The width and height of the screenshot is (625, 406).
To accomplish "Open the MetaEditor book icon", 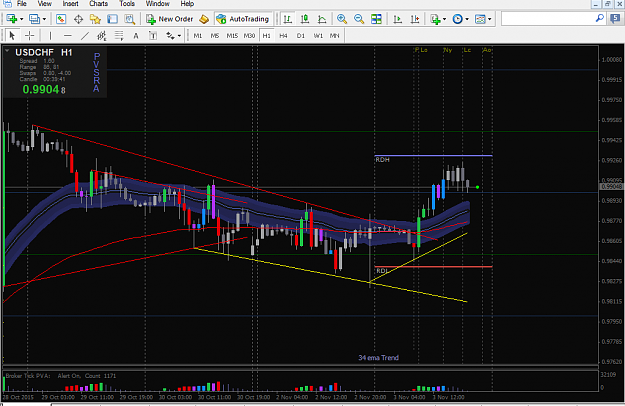I will [x=204, y=19].
